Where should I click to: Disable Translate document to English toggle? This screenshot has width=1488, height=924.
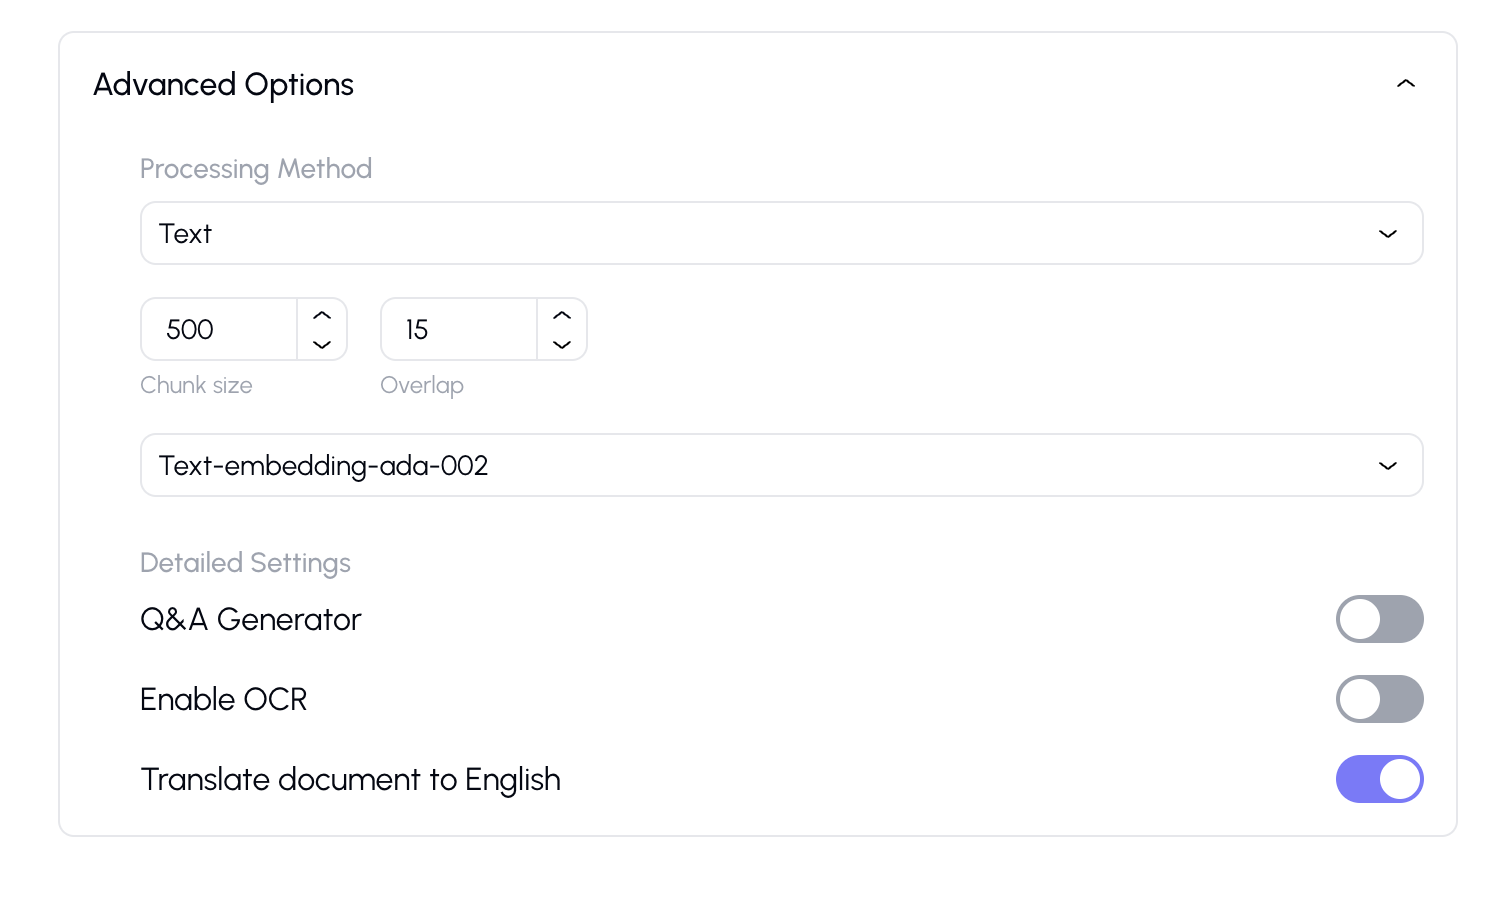[x=1379, y=779]
